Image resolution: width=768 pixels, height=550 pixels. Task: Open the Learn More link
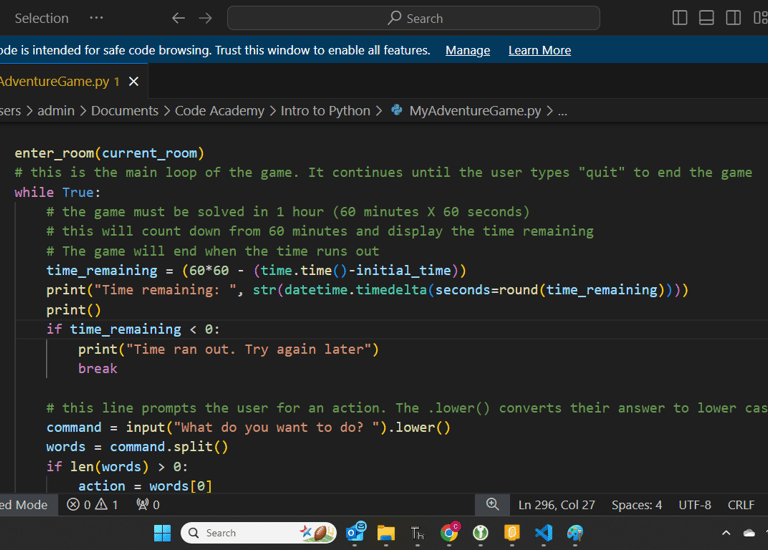[x=539, y=50]
